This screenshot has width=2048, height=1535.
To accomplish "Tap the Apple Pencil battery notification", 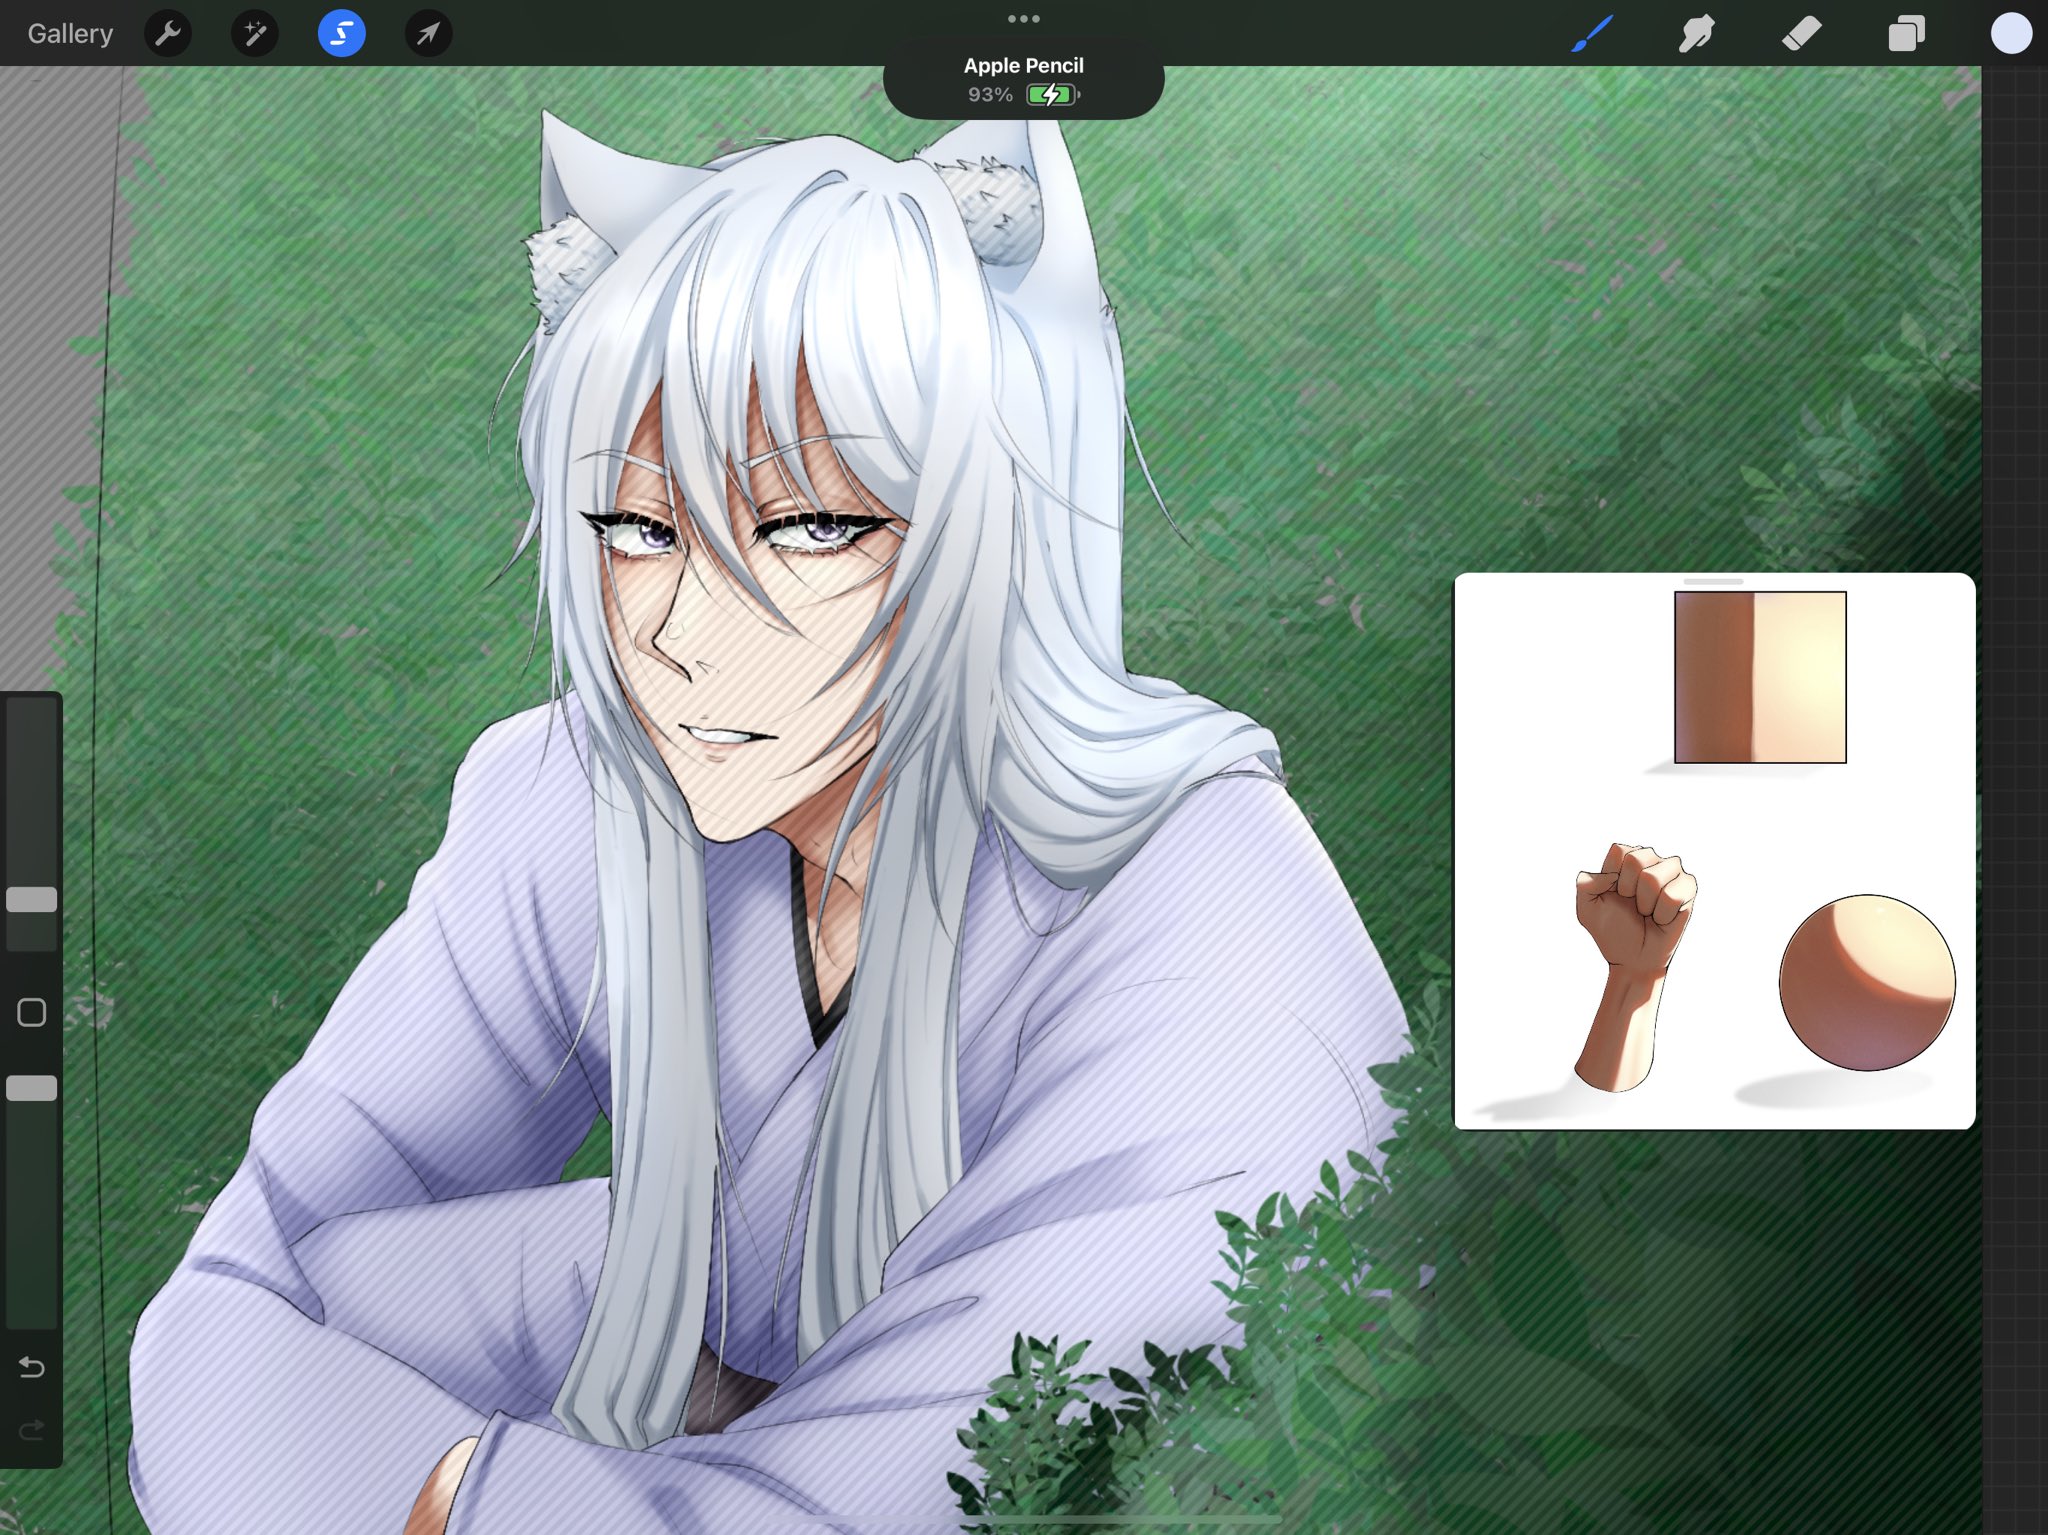I will (x=1023, y=80).
